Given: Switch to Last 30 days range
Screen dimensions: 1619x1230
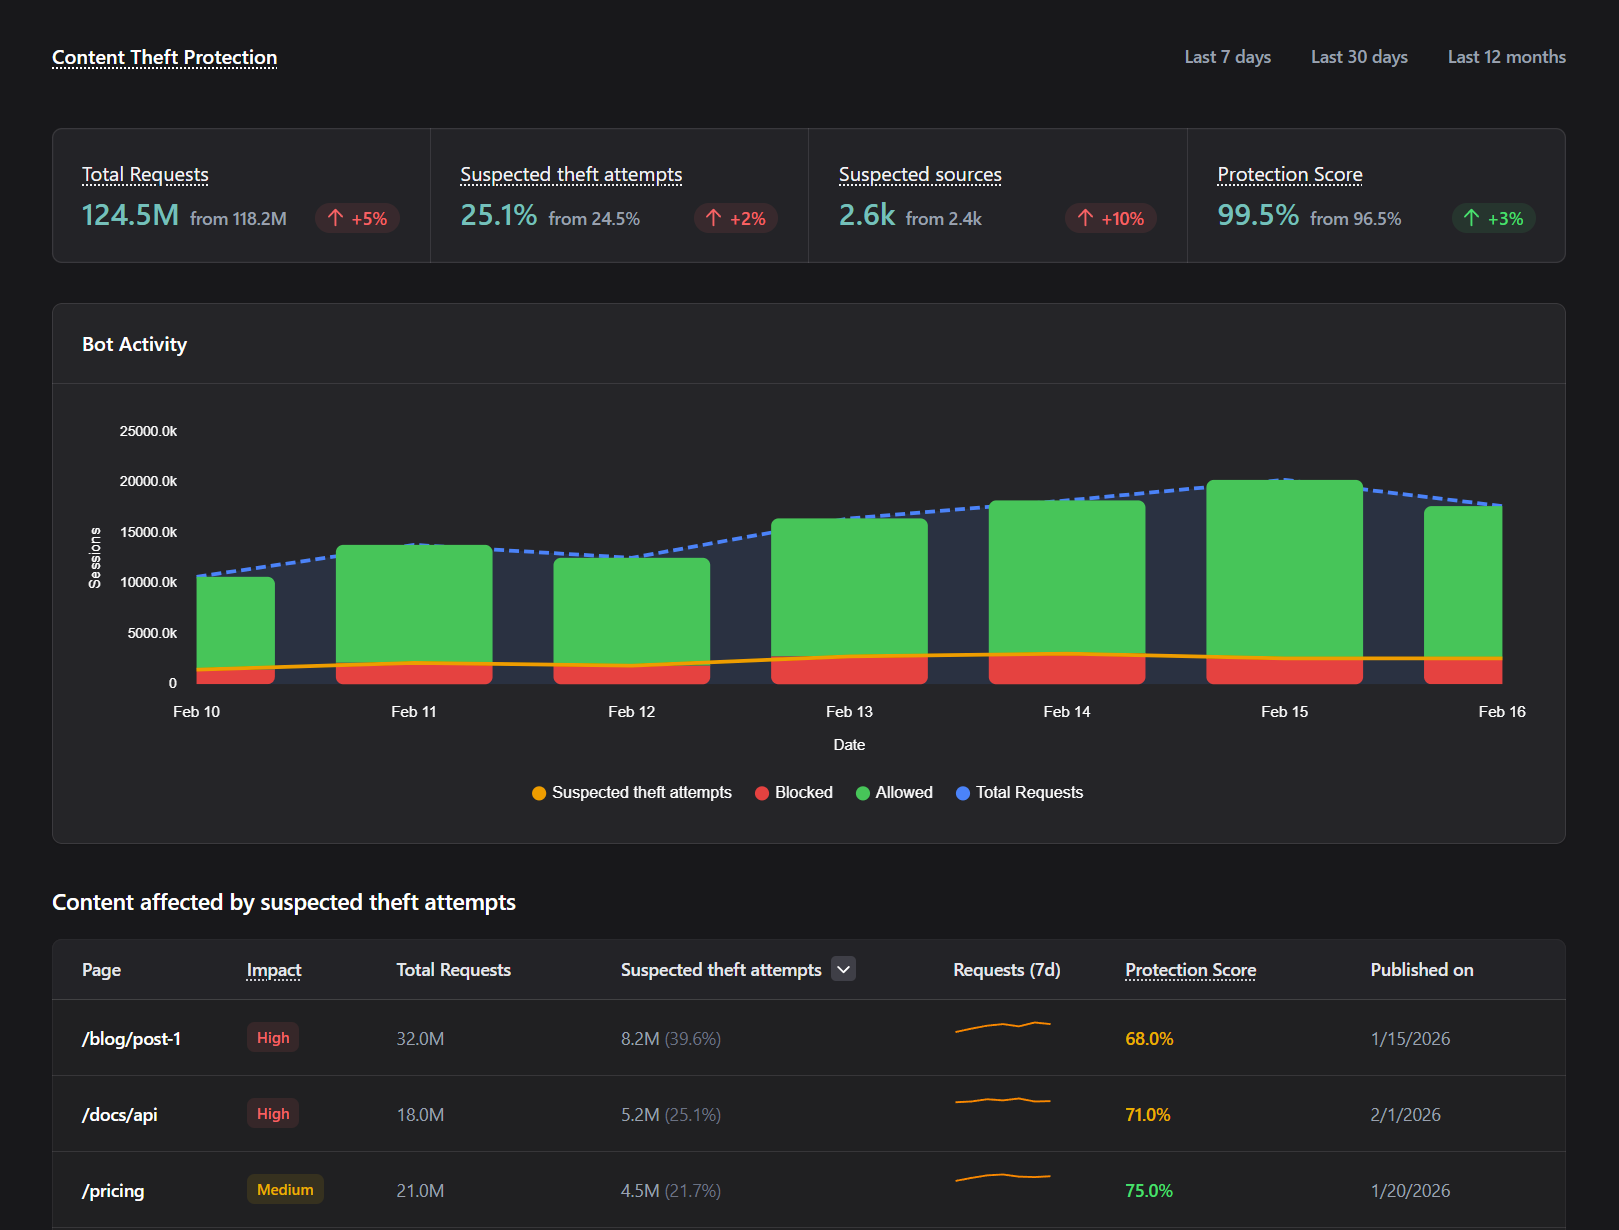Looking at the screenshot, I should [1359, 57].
